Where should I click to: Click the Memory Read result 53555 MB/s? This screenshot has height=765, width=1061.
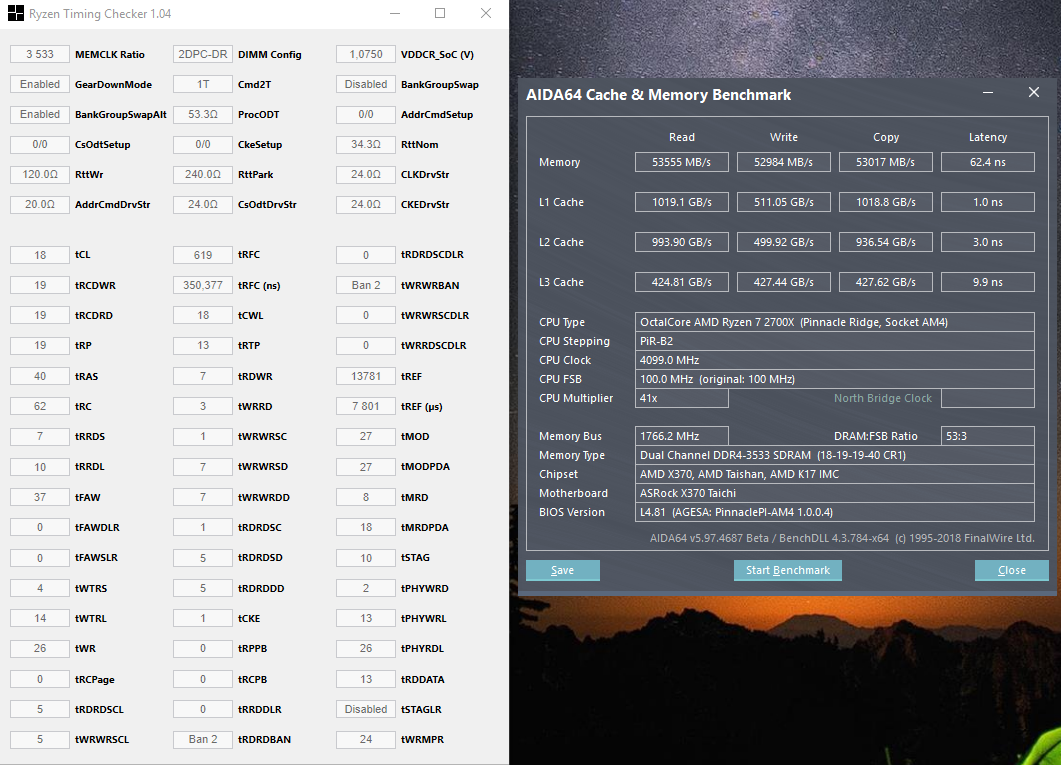click(x=681, y=162)
